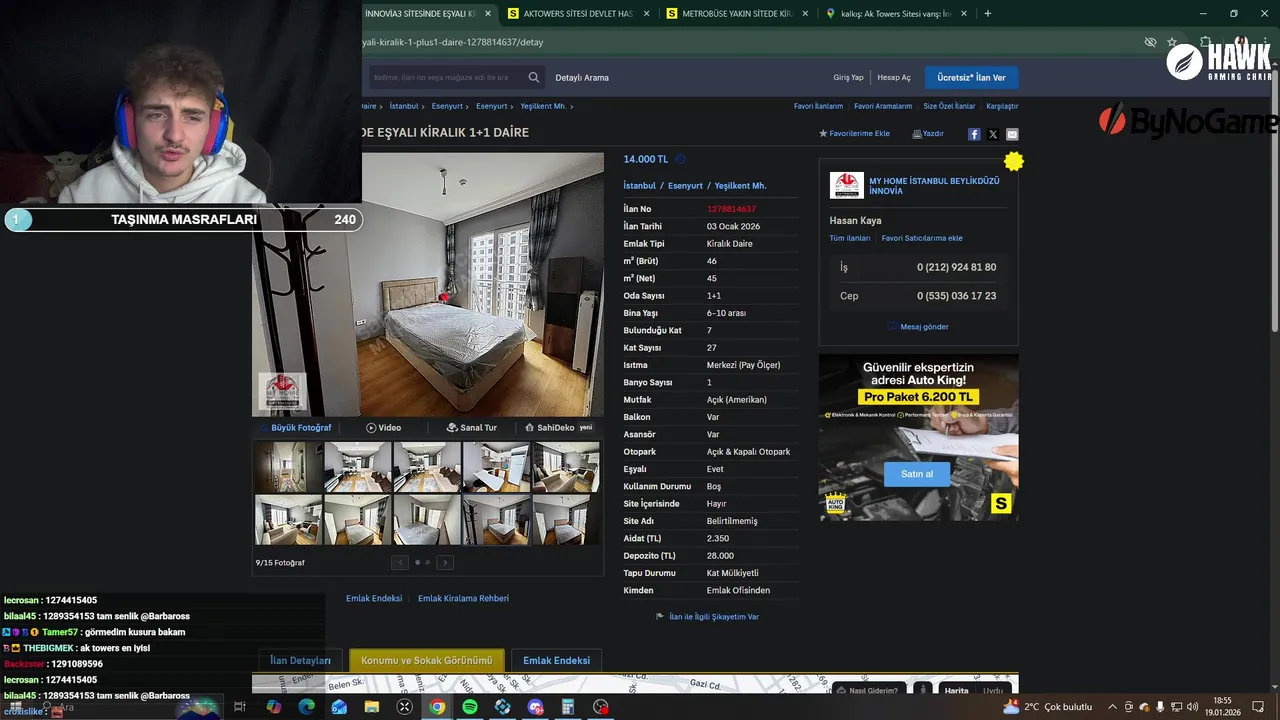Switch the map to Harita view
The image size is (1280, 720).
tap(957, 690)
